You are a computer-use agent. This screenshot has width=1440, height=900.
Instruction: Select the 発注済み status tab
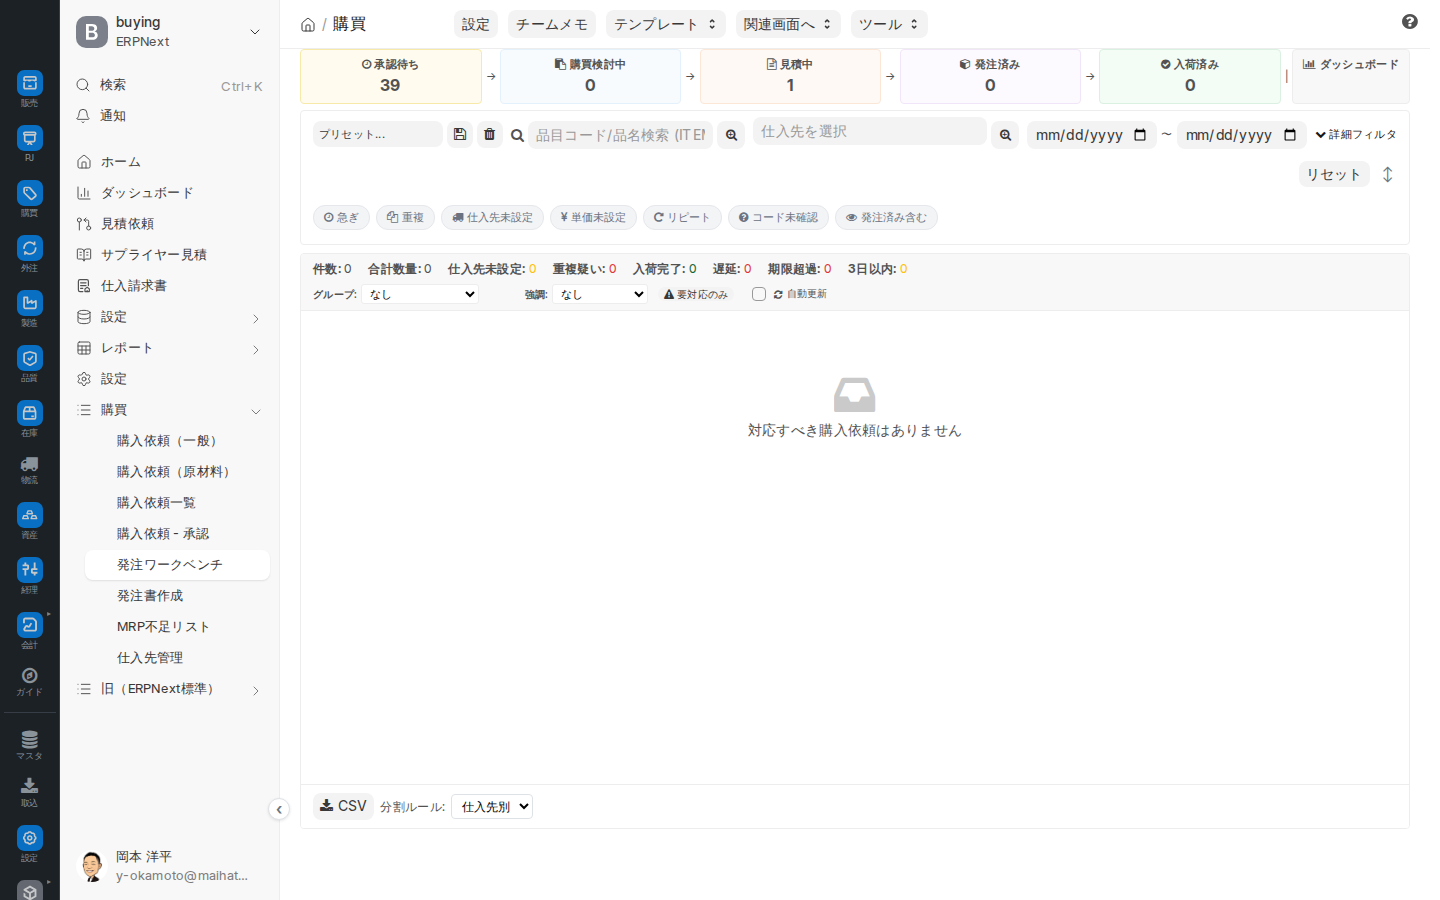tap(990, 76)
